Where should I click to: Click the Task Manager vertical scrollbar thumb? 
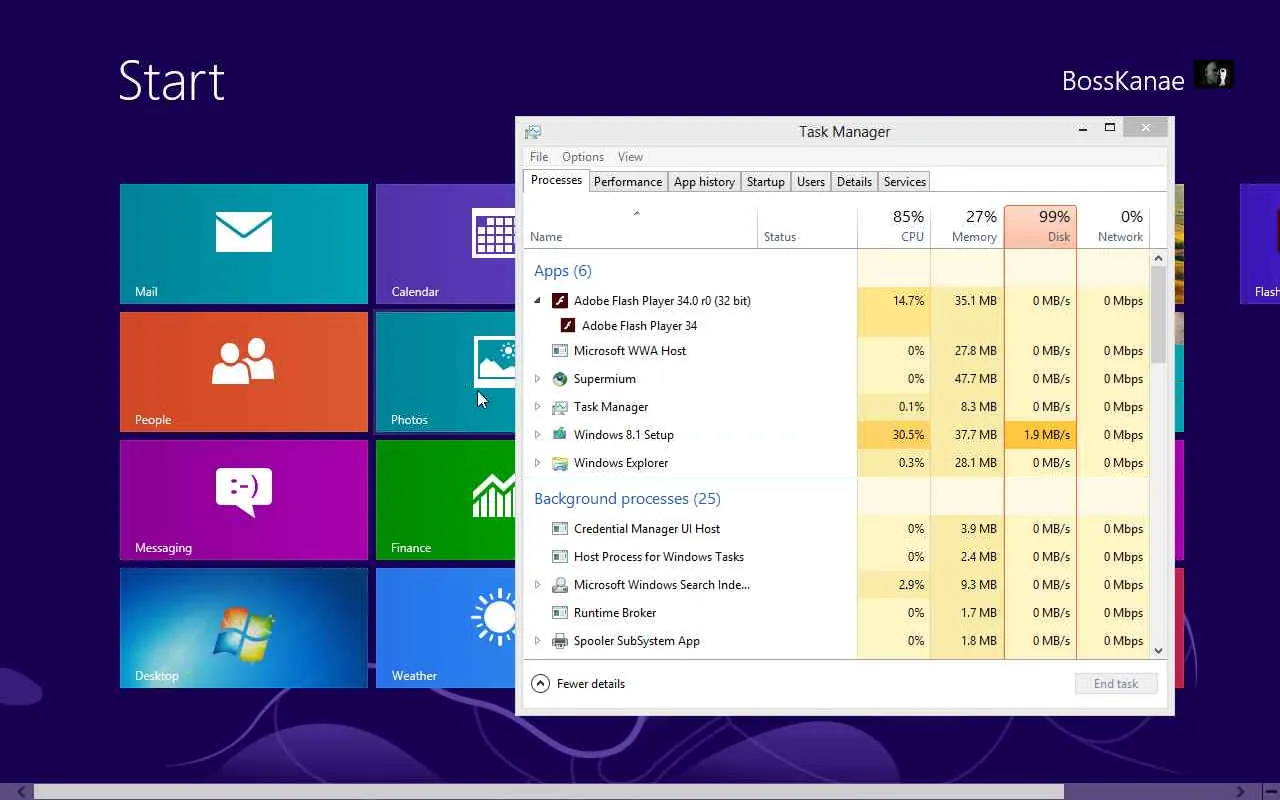(1159, 314)
